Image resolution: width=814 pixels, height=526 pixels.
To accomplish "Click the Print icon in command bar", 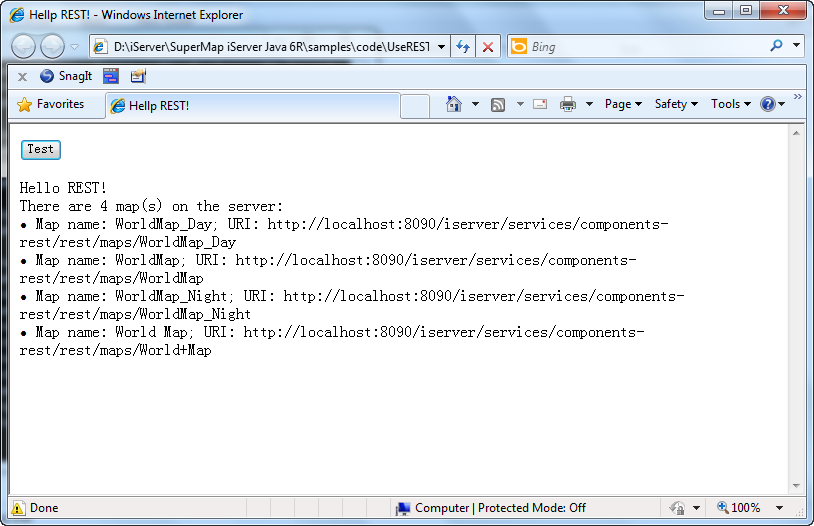I will point(568,104).
